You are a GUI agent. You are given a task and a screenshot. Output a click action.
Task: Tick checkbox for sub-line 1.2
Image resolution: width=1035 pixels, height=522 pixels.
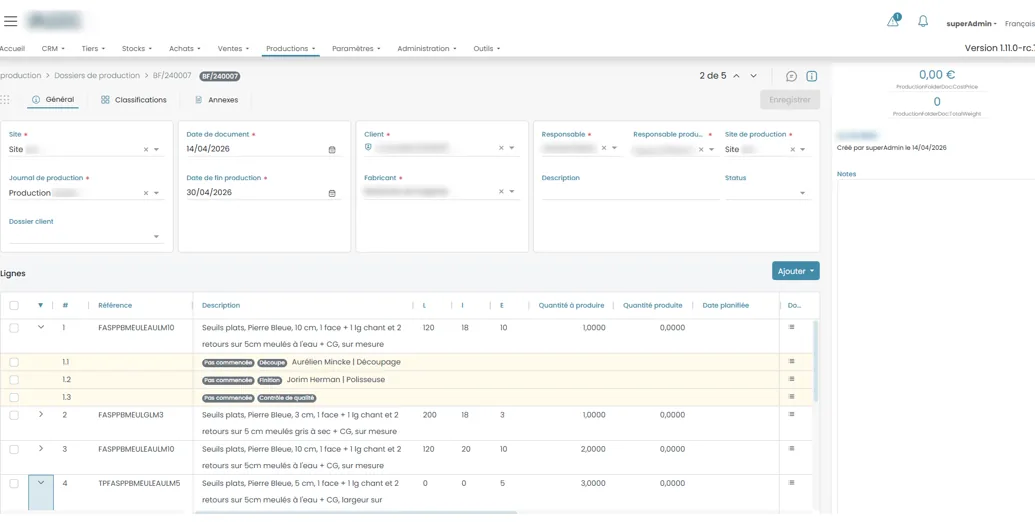coord(14,380)
